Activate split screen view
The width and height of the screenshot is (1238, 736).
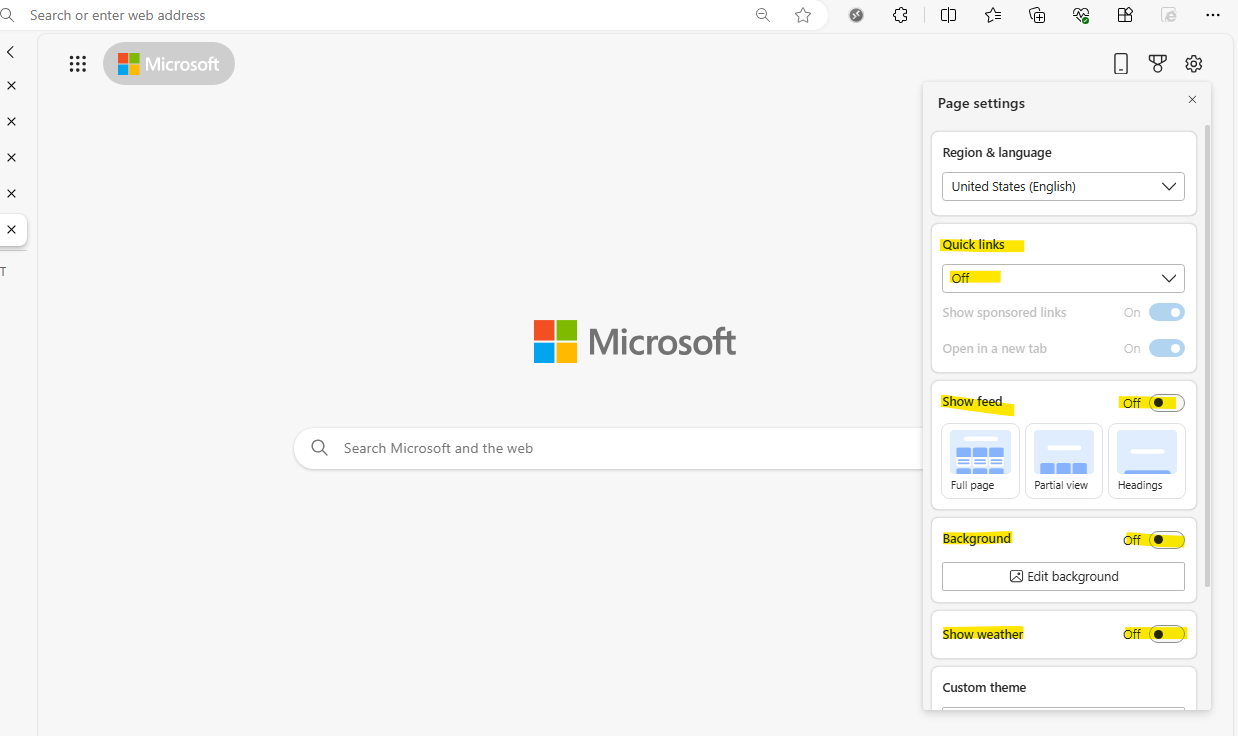tap(948, 15)
